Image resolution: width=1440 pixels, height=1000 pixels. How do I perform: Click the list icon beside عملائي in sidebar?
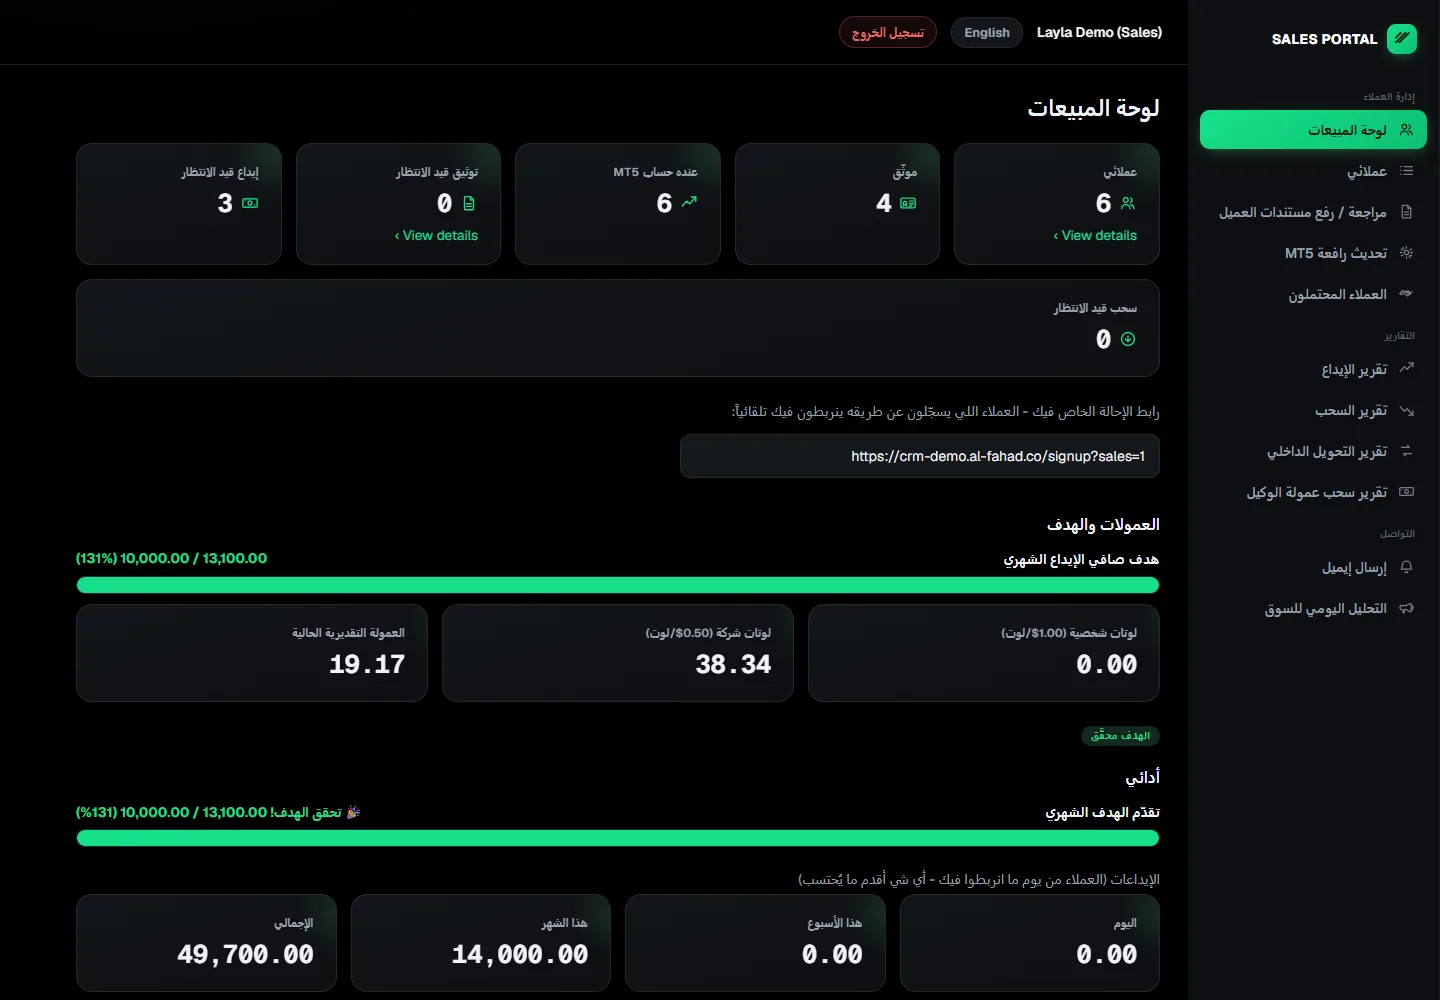pos(1406,171)
